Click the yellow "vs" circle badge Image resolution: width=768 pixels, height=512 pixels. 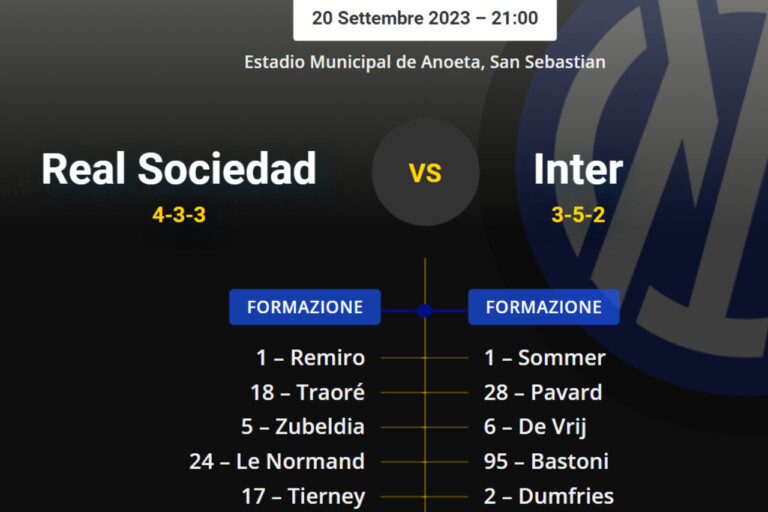pos(425,172)
